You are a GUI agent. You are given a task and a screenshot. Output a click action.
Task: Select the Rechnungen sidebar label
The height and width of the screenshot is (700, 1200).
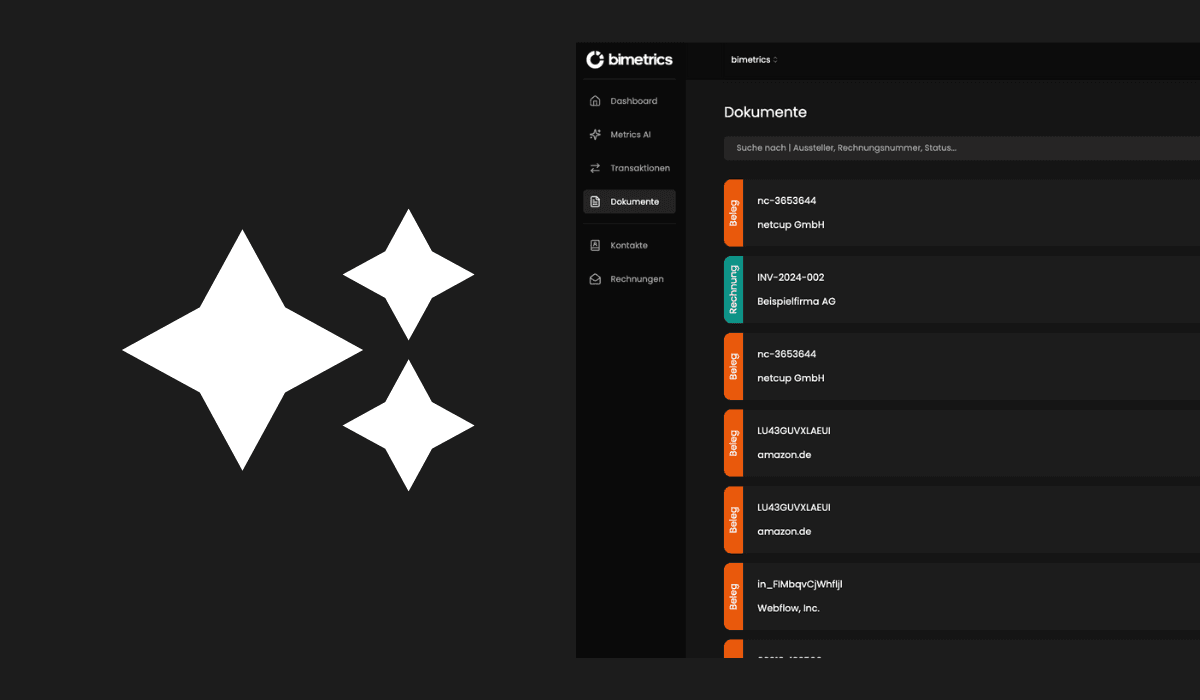tap(637, 279)
